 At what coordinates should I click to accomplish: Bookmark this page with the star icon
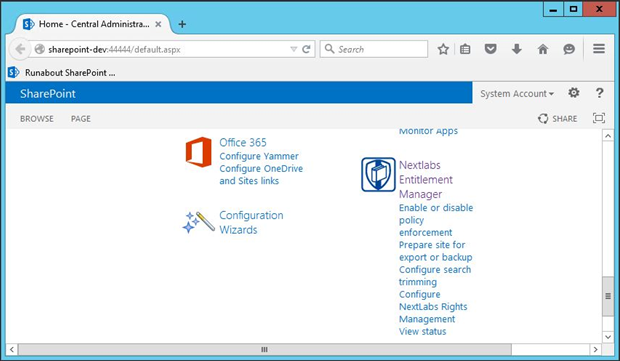(x=443, y=49)
